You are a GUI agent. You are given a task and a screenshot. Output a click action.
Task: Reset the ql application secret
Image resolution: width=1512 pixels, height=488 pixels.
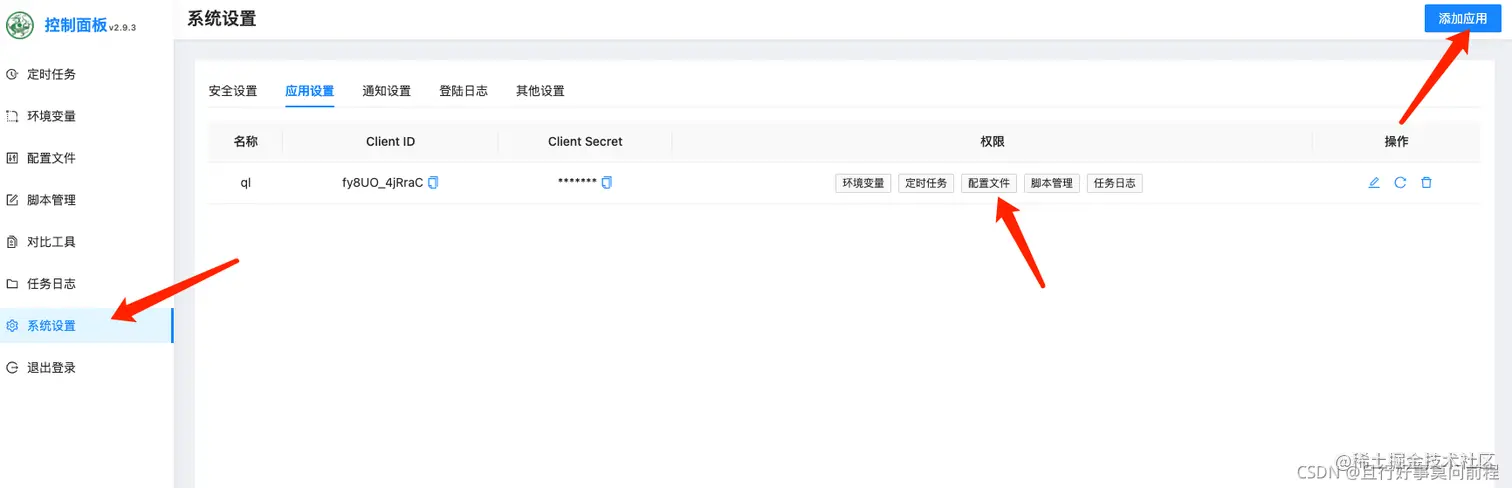[x=1400, y=183]
